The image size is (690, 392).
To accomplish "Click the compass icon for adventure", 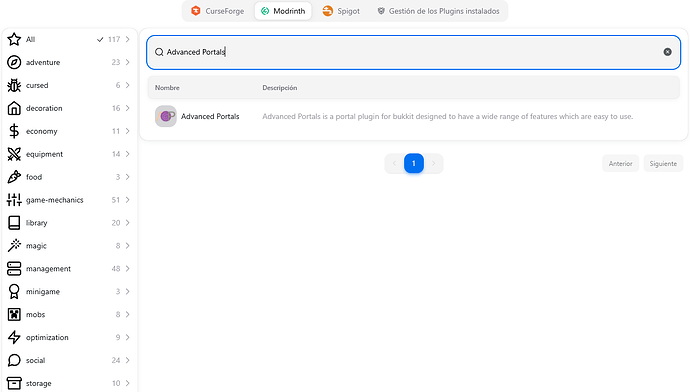I will (x=14, y=62).
